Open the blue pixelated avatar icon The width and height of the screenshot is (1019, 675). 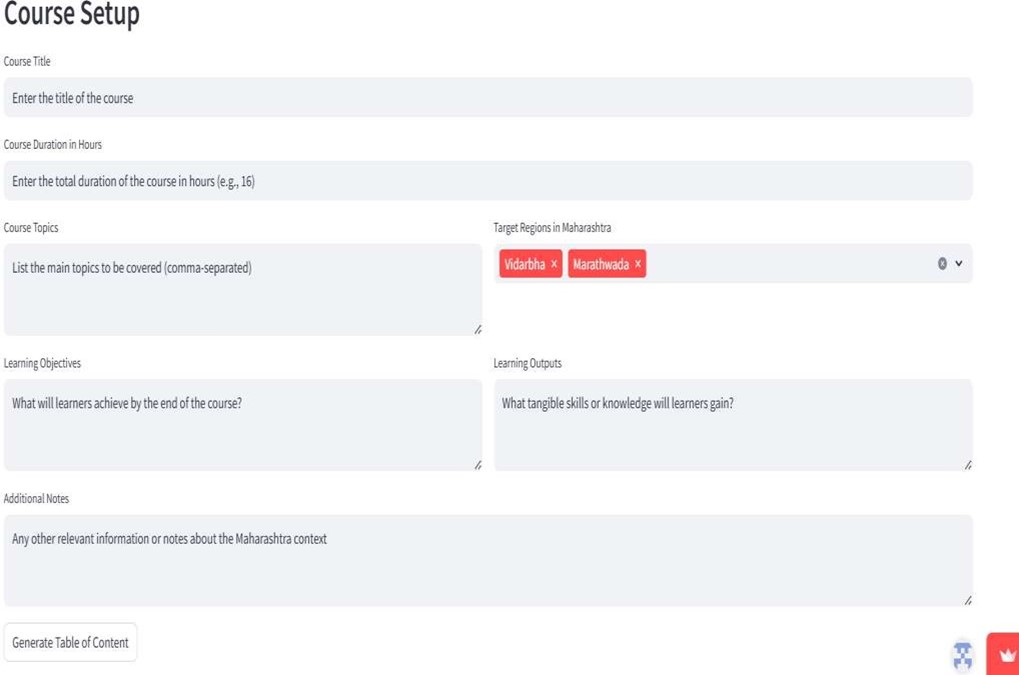tap(962, 655)
